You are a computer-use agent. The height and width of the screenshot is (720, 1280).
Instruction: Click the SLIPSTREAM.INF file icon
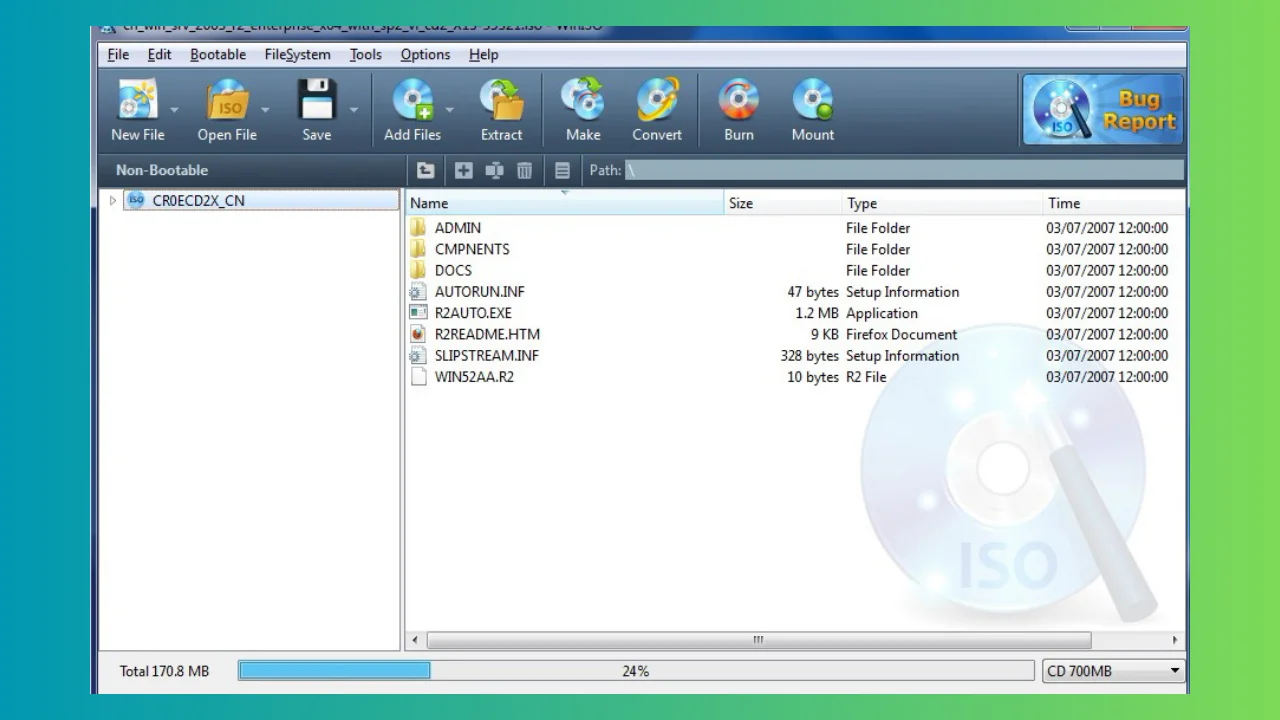[x=418, y=356]
